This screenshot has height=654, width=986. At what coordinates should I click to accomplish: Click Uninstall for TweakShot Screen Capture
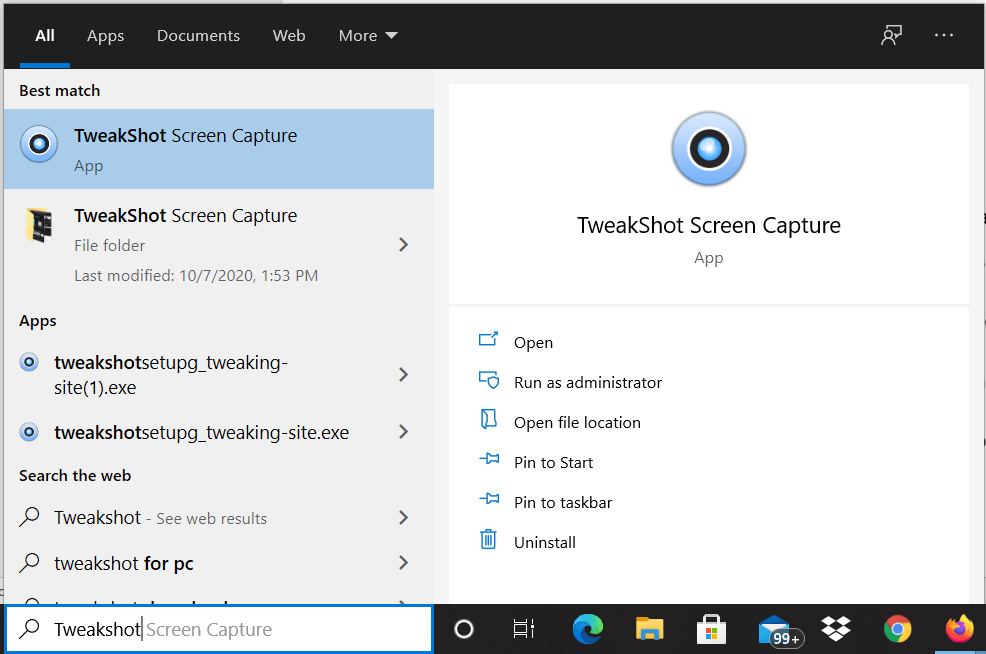[x=544, y=541]
